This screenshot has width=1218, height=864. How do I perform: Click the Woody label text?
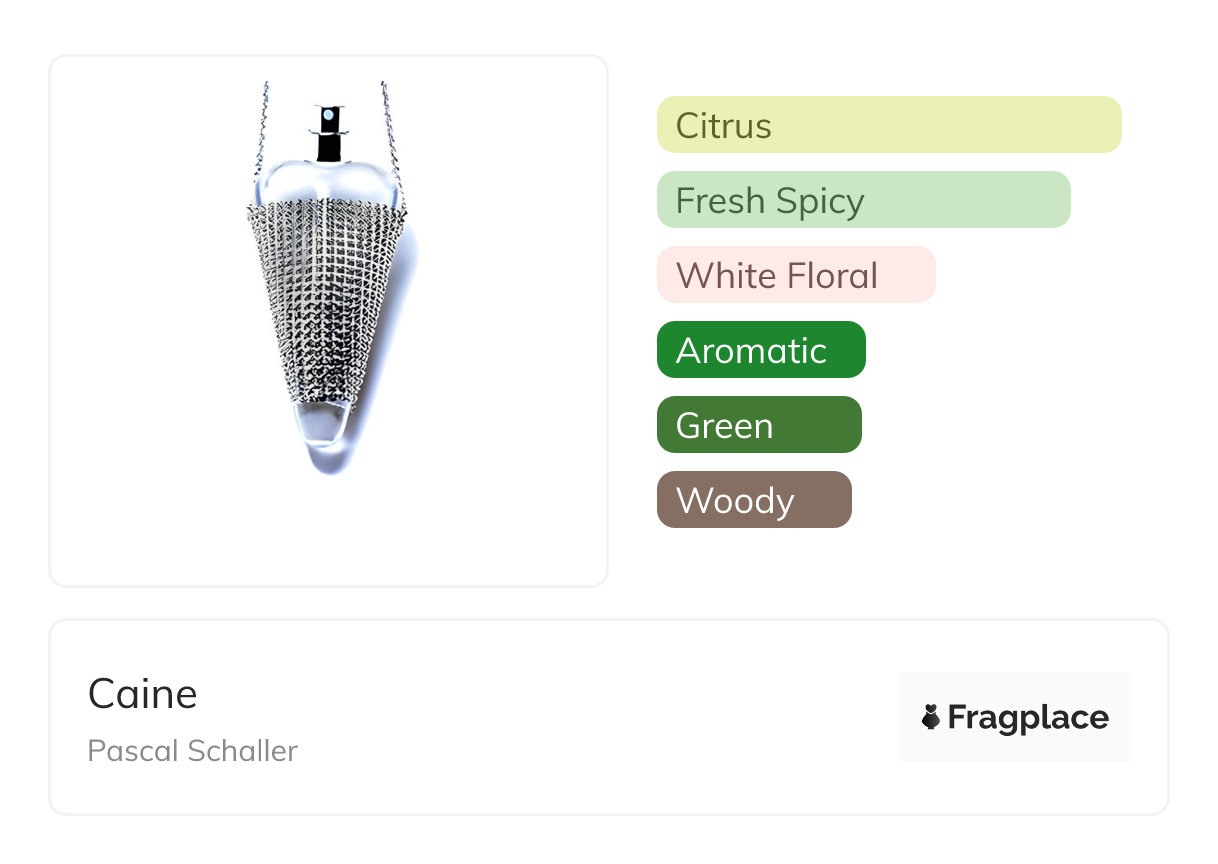[735, 501]
